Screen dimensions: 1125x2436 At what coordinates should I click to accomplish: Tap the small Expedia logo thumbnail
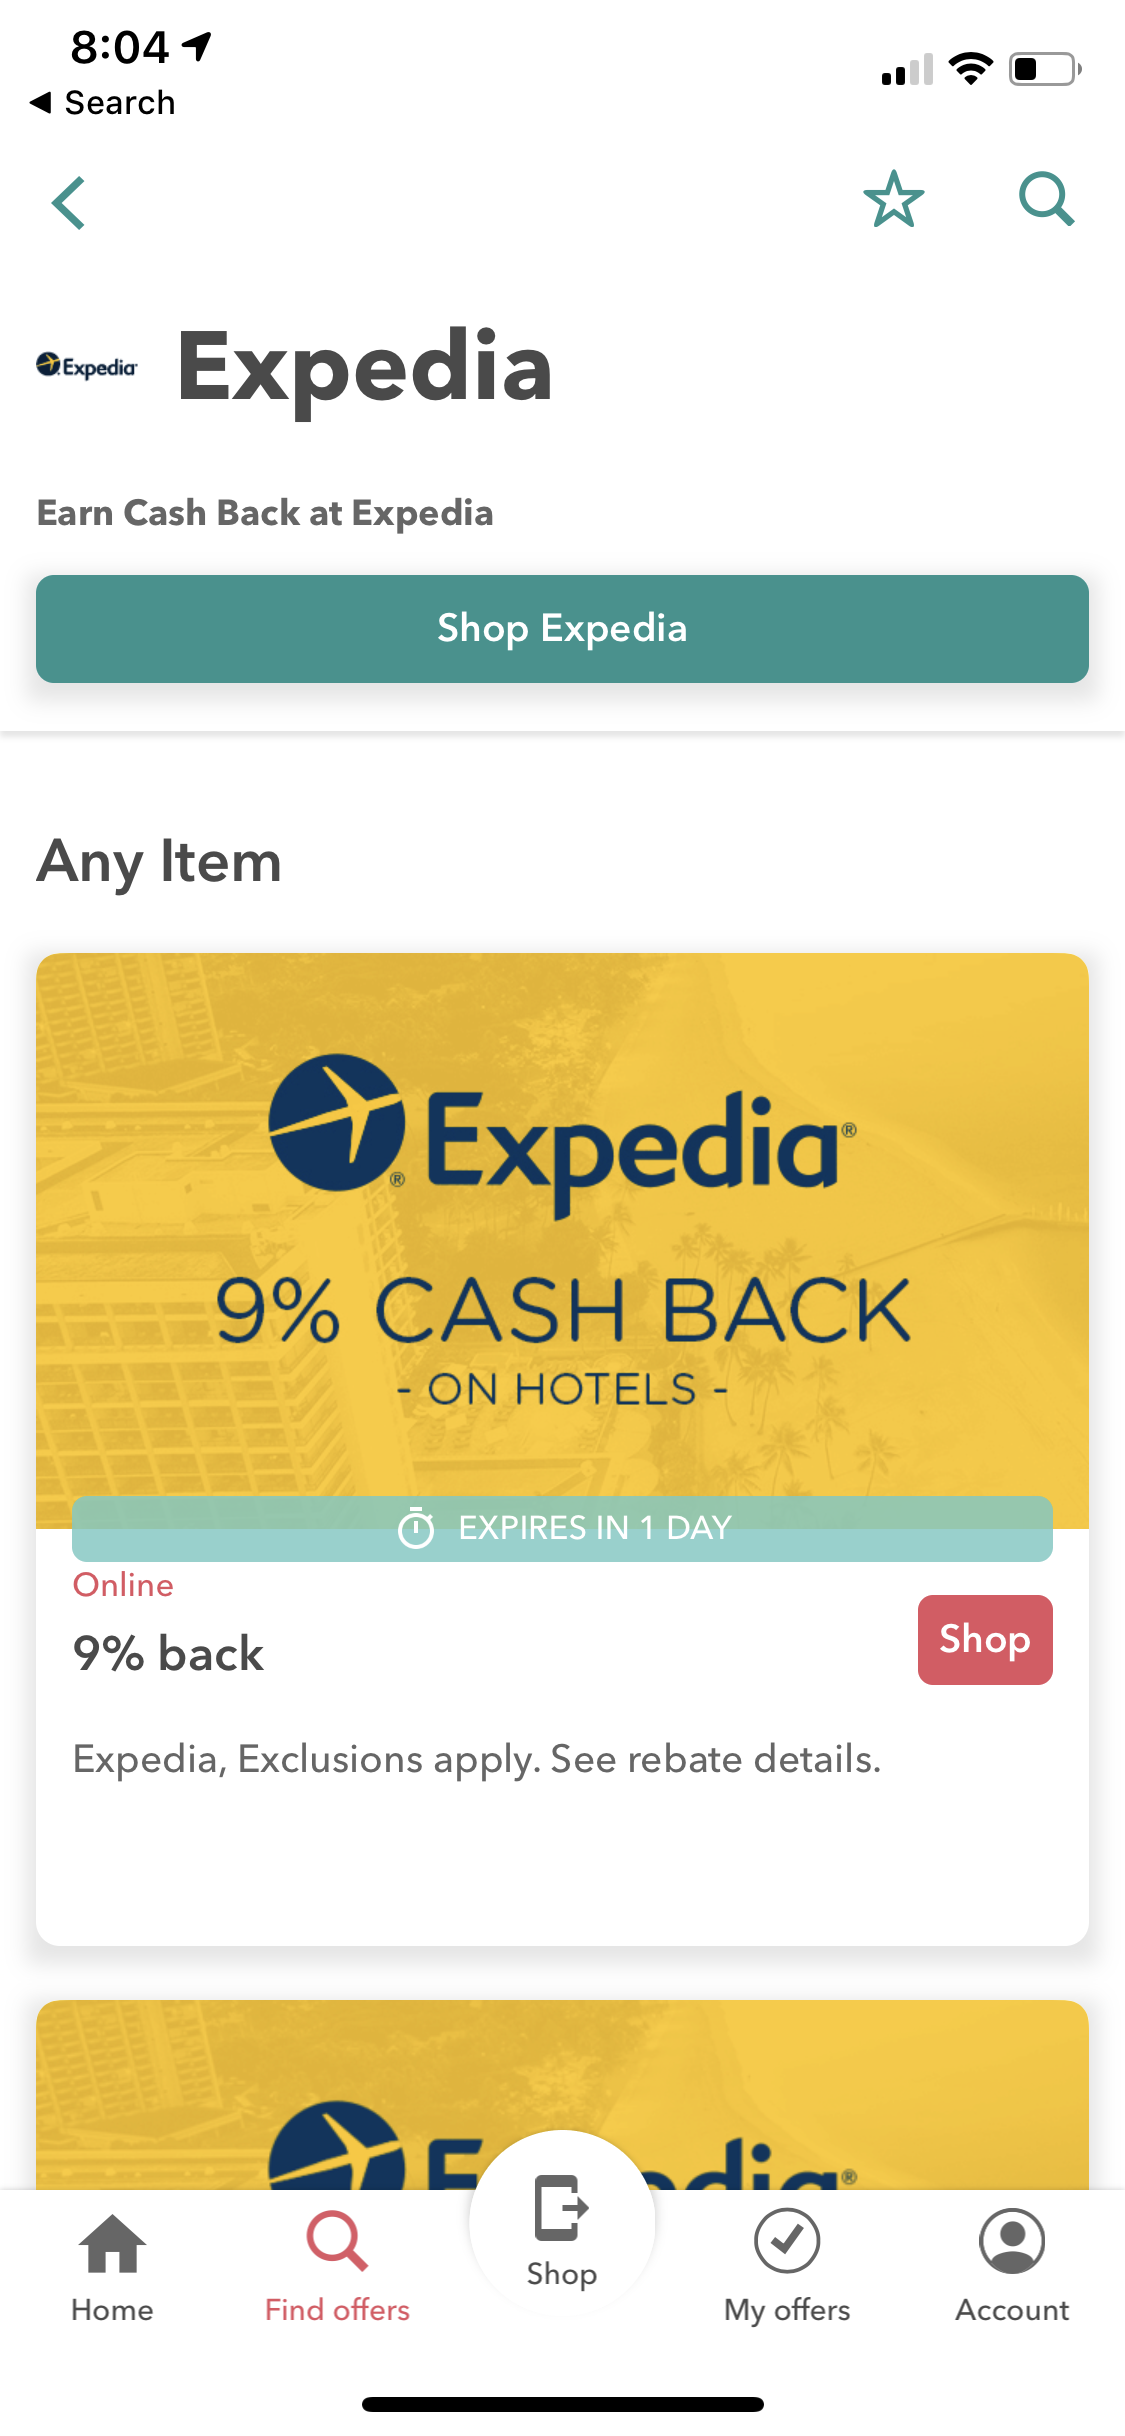[87, 367]
